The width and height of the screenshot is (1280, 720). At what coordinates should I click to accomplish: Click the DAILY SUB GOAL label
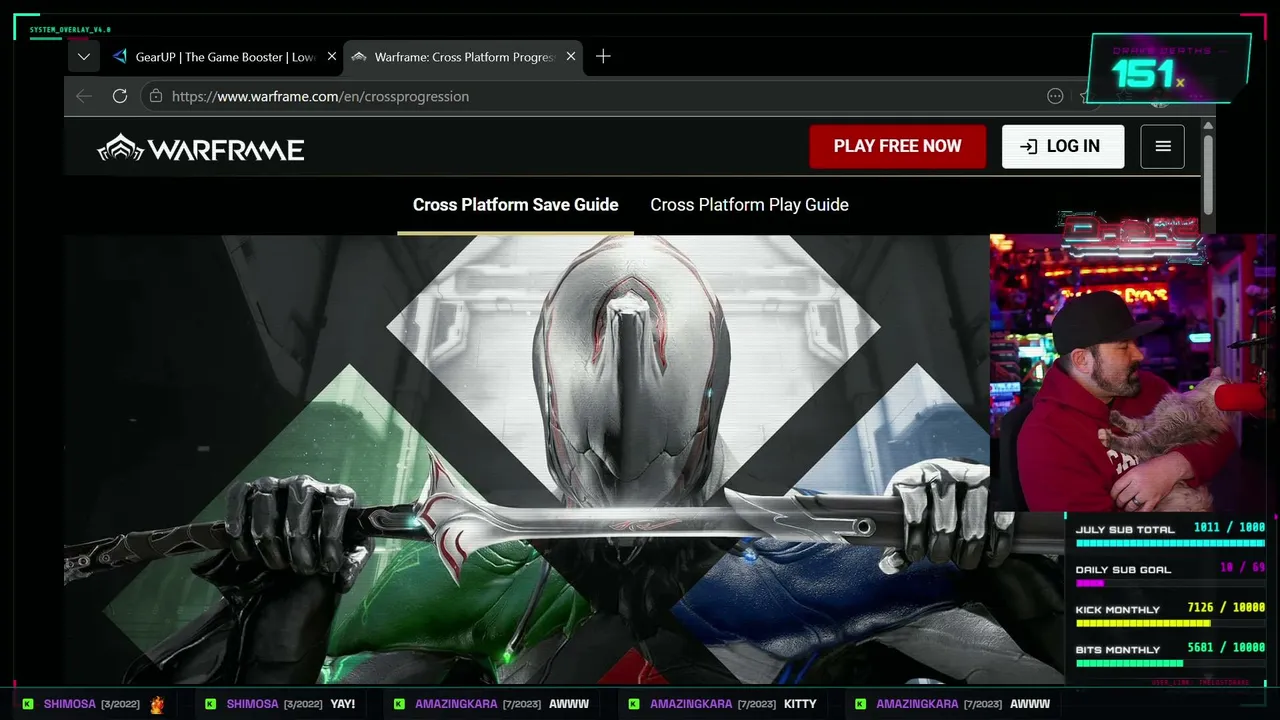(x=1123, y=570)
